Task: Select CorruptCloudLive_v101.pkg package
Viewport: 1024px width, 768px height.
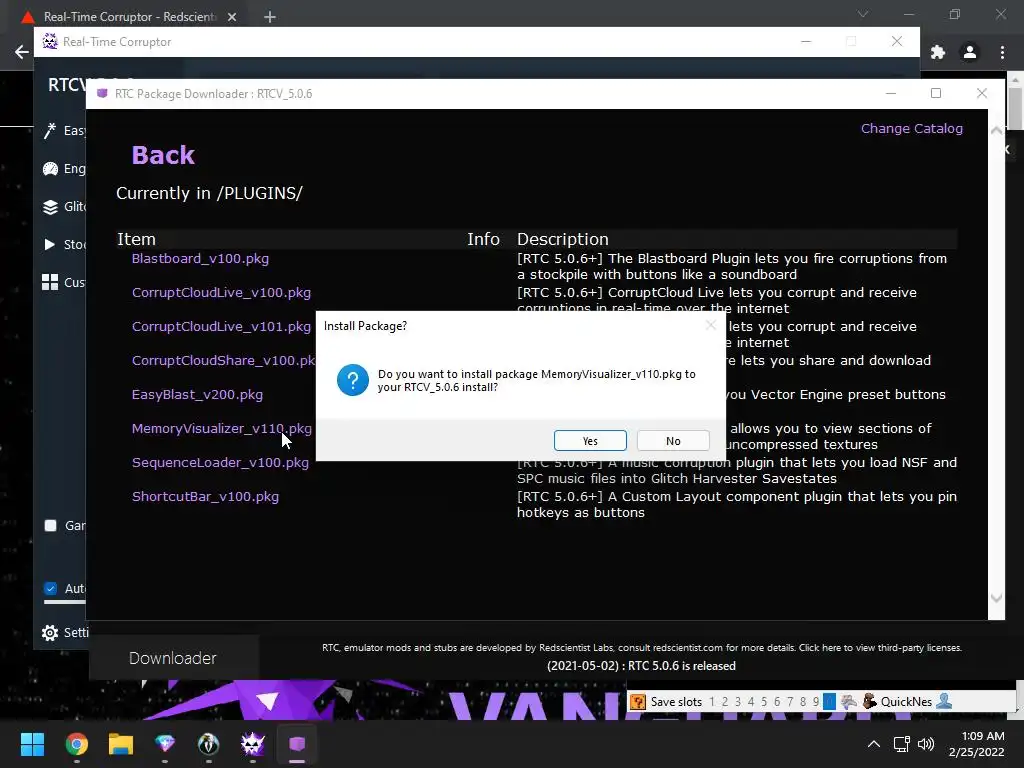Action: click(x=221, y=327)
